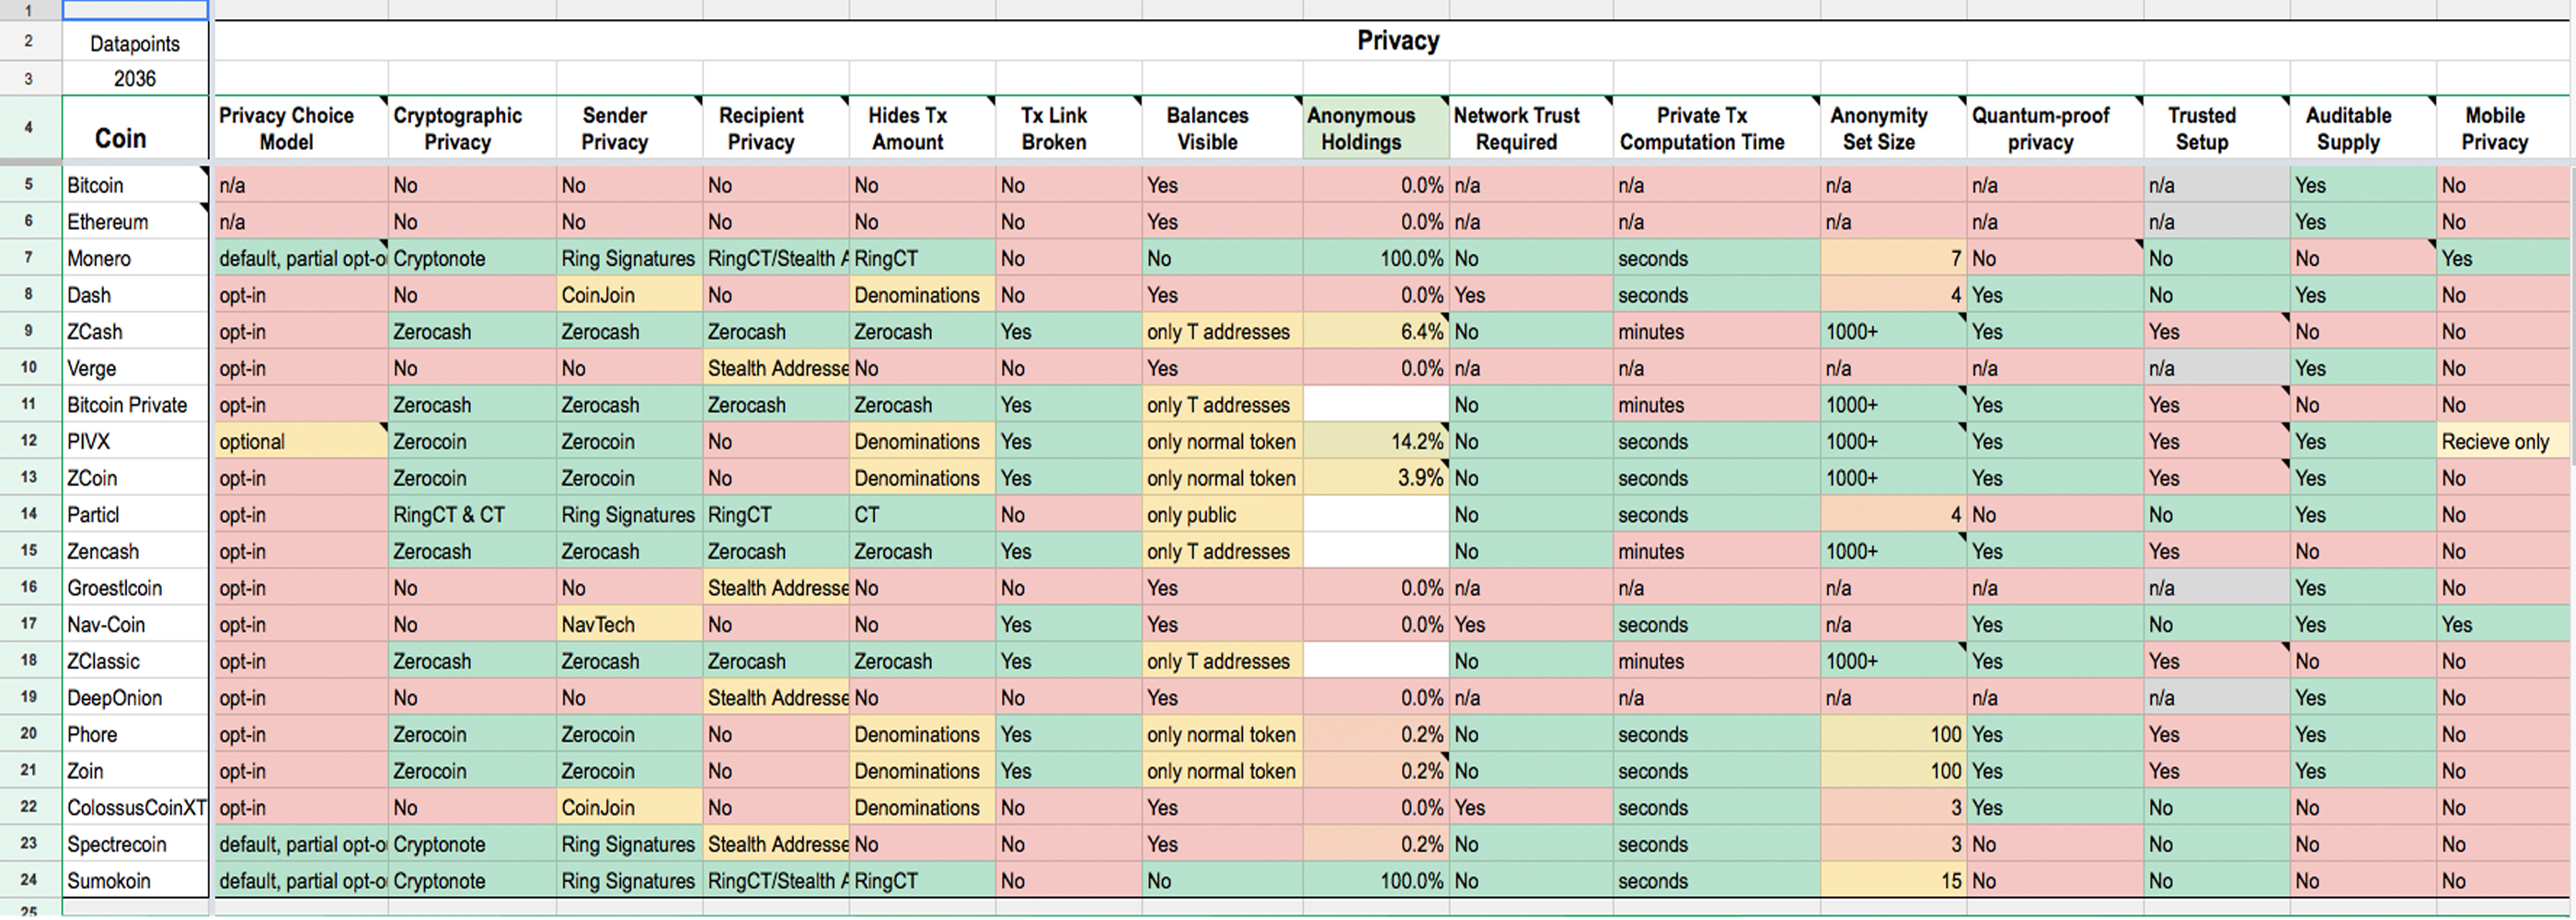Click Monero's Mobile Privacy Yes cell

(x=2503, y=258)
